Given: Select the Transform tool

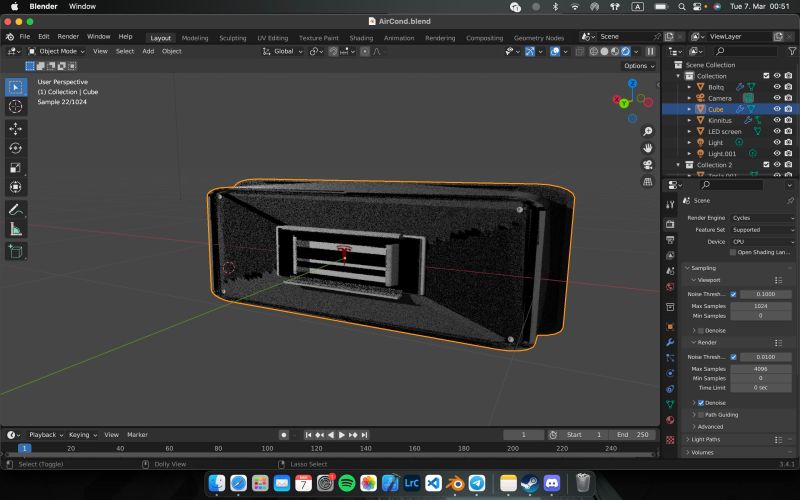Looking at the screenshot, I should point(16,187).
